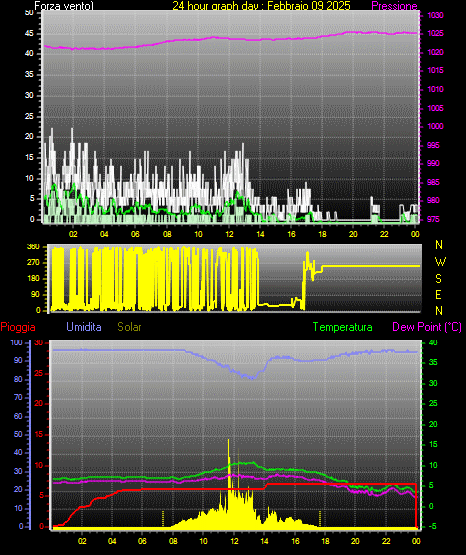Click the solar radiation peak near noon

pos(229,442)
